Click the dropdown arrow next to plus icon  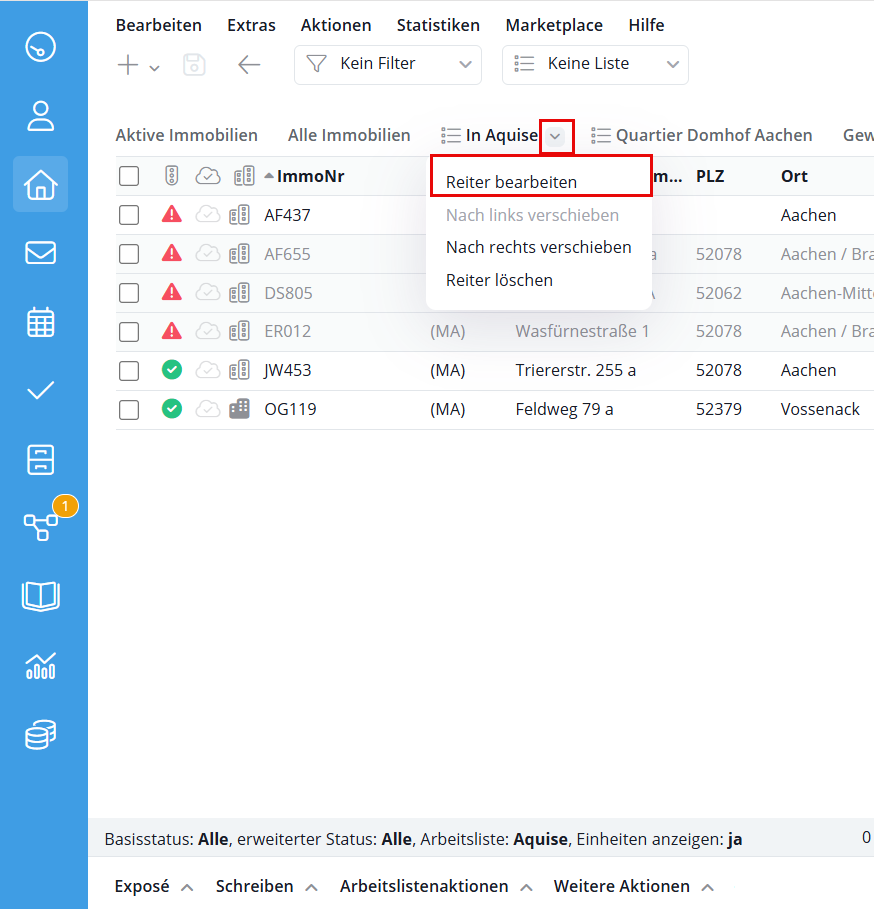(154, 68)
